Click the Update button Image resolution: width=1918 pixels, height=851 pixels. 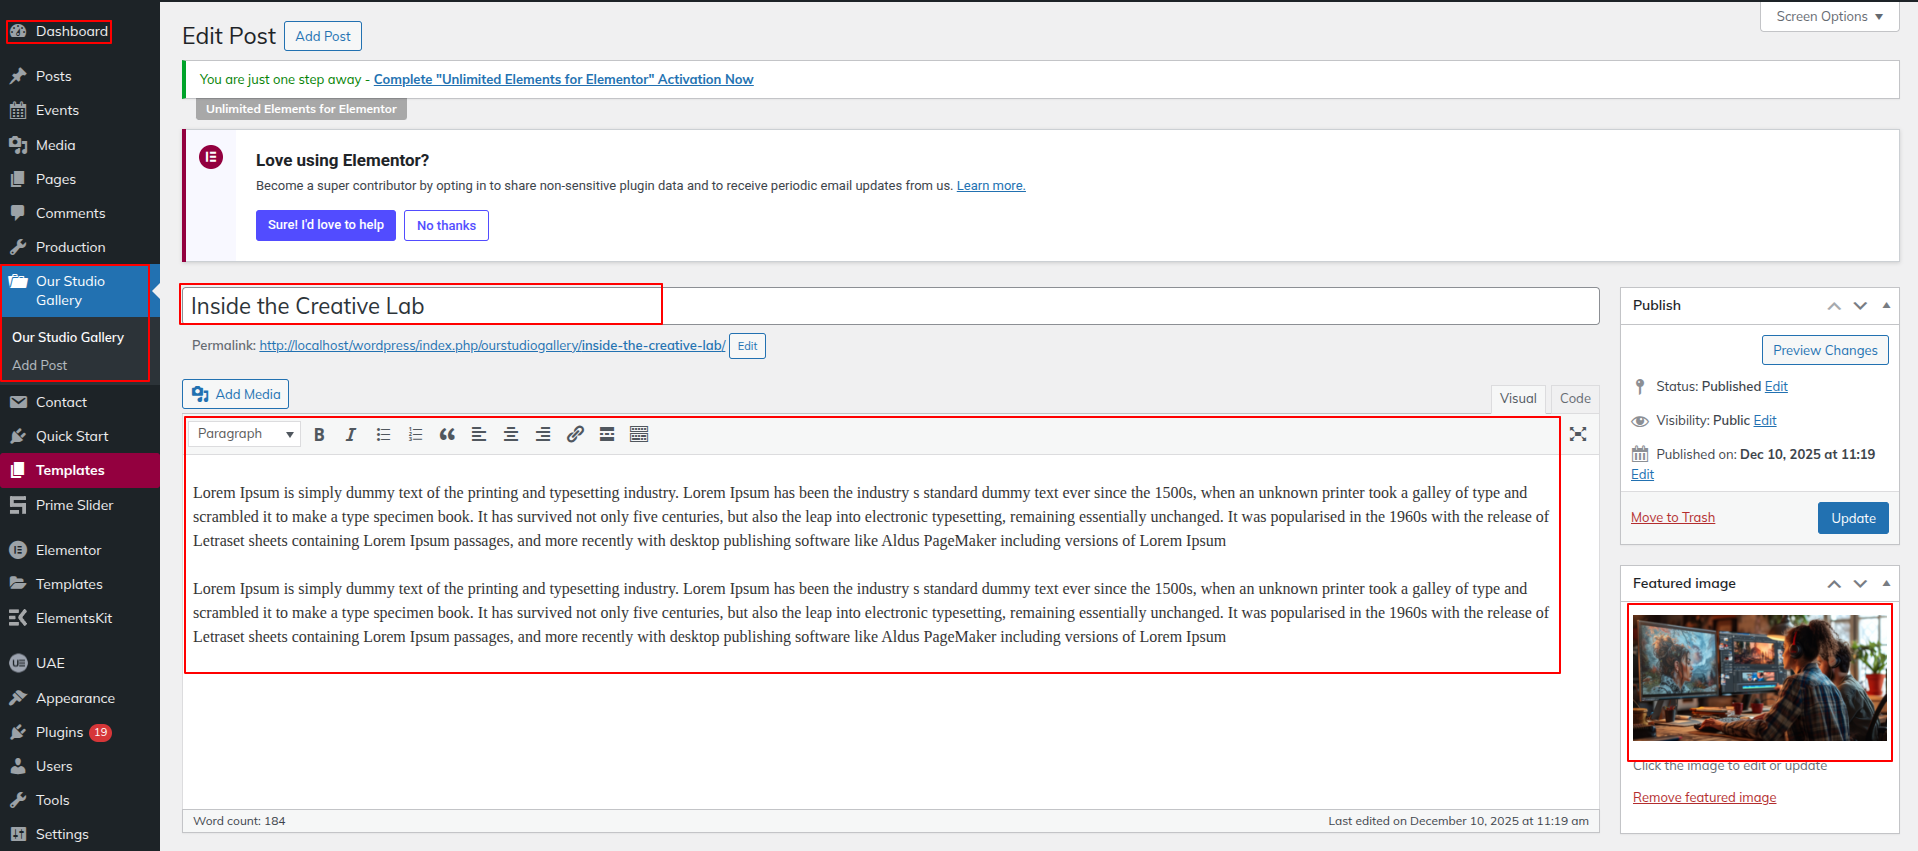pos(1853,518)
